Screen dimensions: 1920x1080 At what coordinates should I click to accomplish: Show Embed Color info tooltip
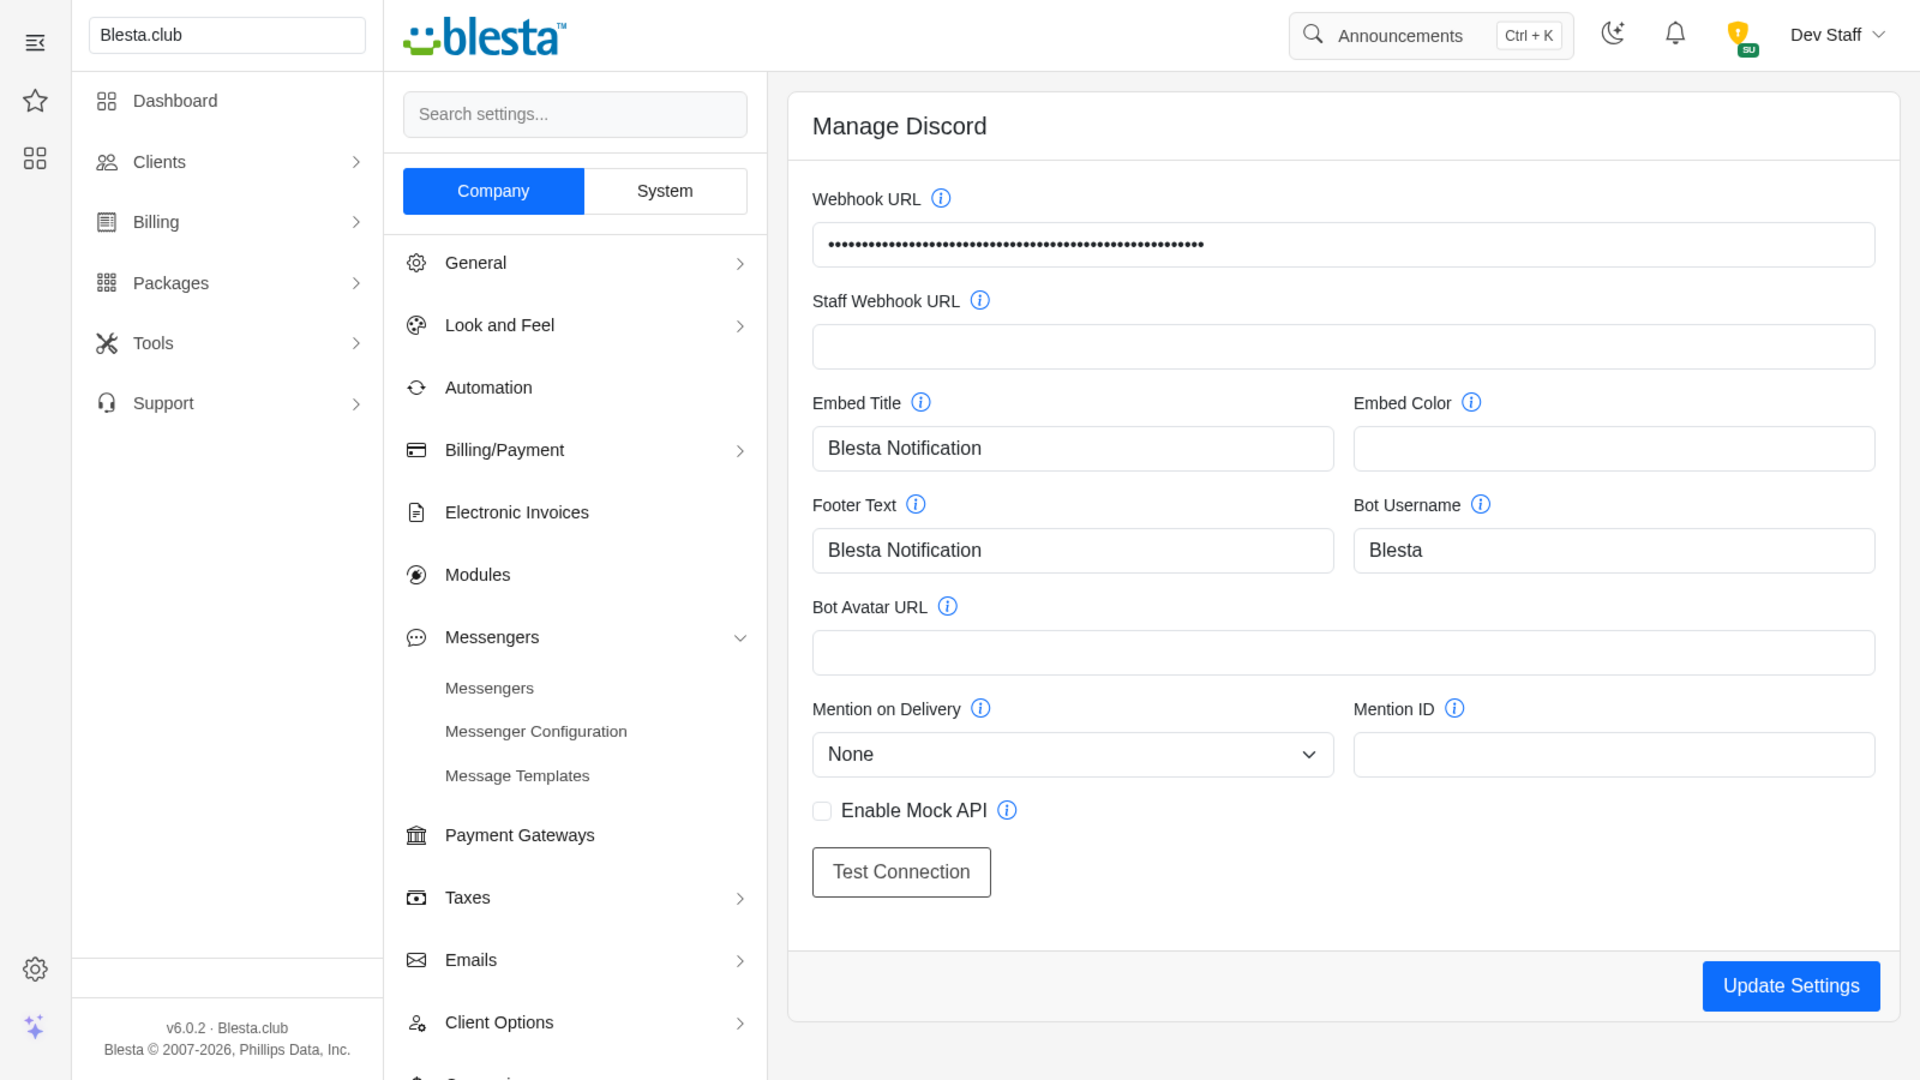tap(1471, 402)
